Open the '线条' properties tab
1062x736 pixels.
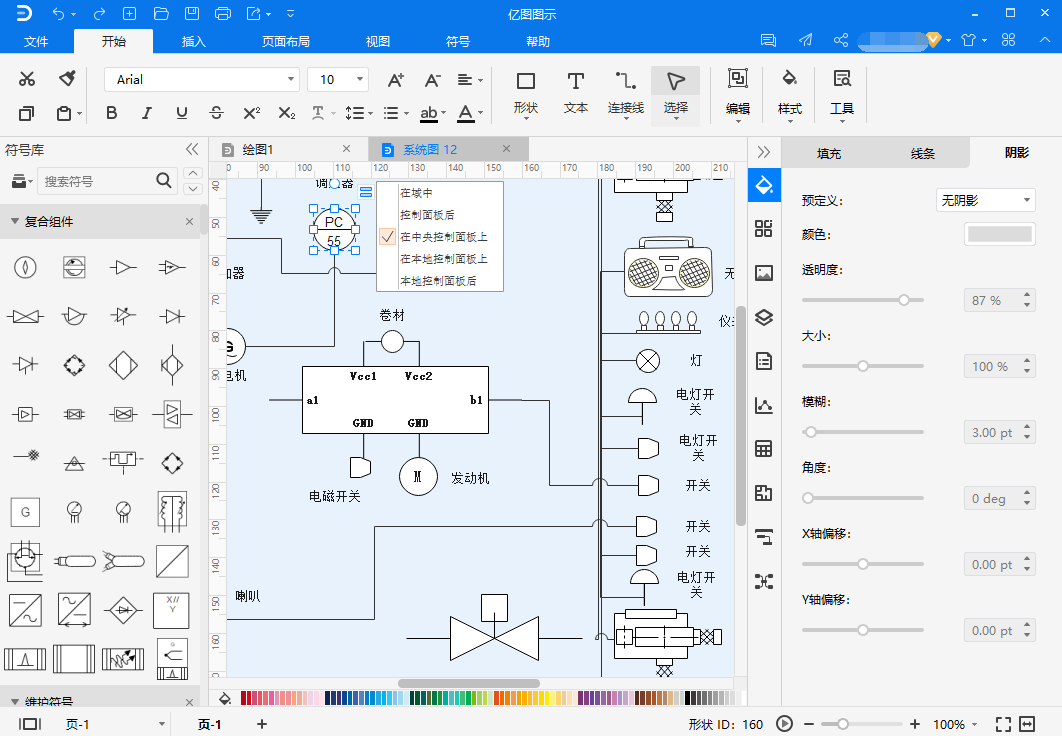pos(922,153)
